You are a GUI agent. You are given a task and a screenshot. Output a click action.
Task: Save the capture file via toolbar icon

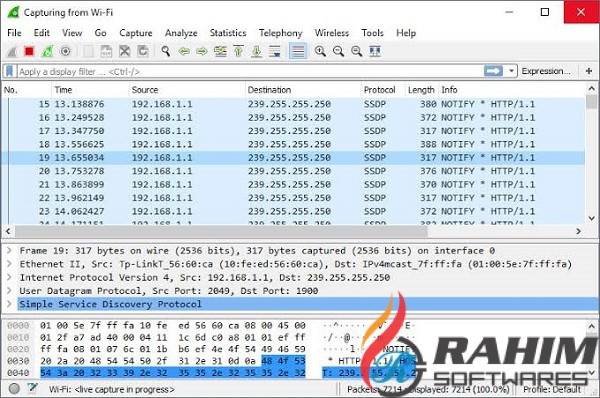tap(106, 51)
